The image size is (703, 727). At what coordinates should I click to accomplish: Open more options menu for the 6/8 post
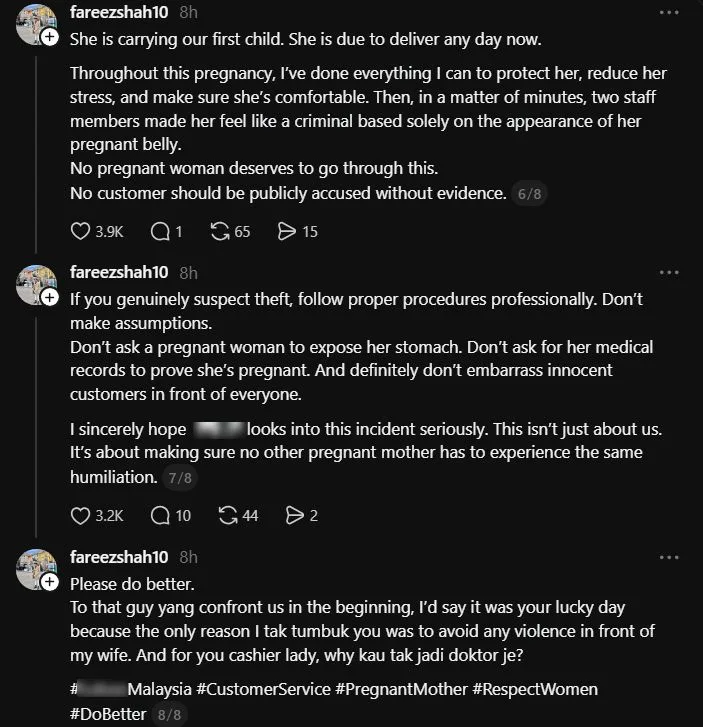(669, 13)
